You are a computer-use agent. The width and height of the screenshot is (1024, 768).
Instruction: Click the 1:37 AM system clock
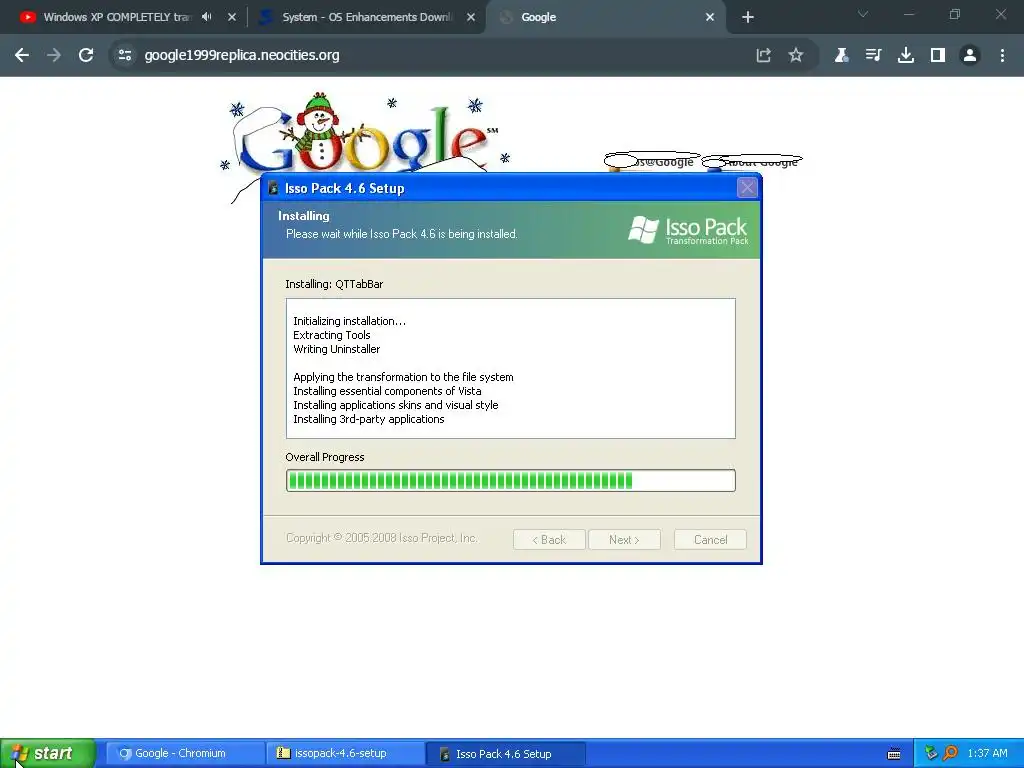point(987,754)
